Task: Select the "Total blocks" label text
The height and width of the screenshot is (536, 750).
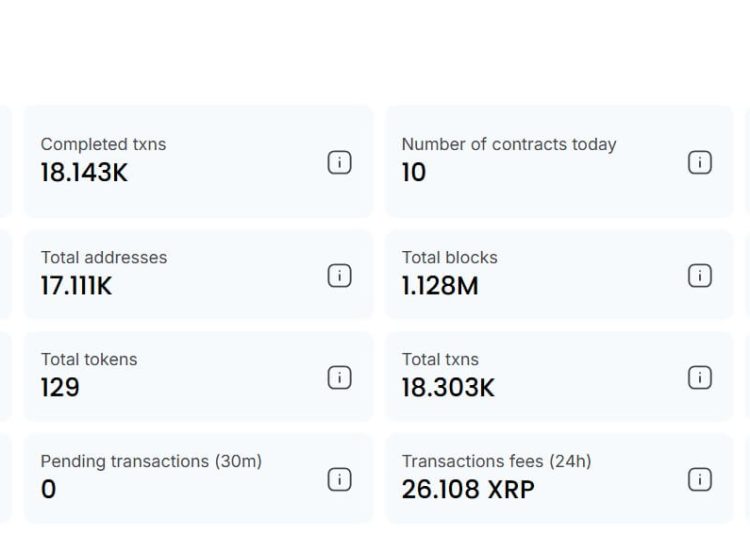Action: tap(449, 257)
